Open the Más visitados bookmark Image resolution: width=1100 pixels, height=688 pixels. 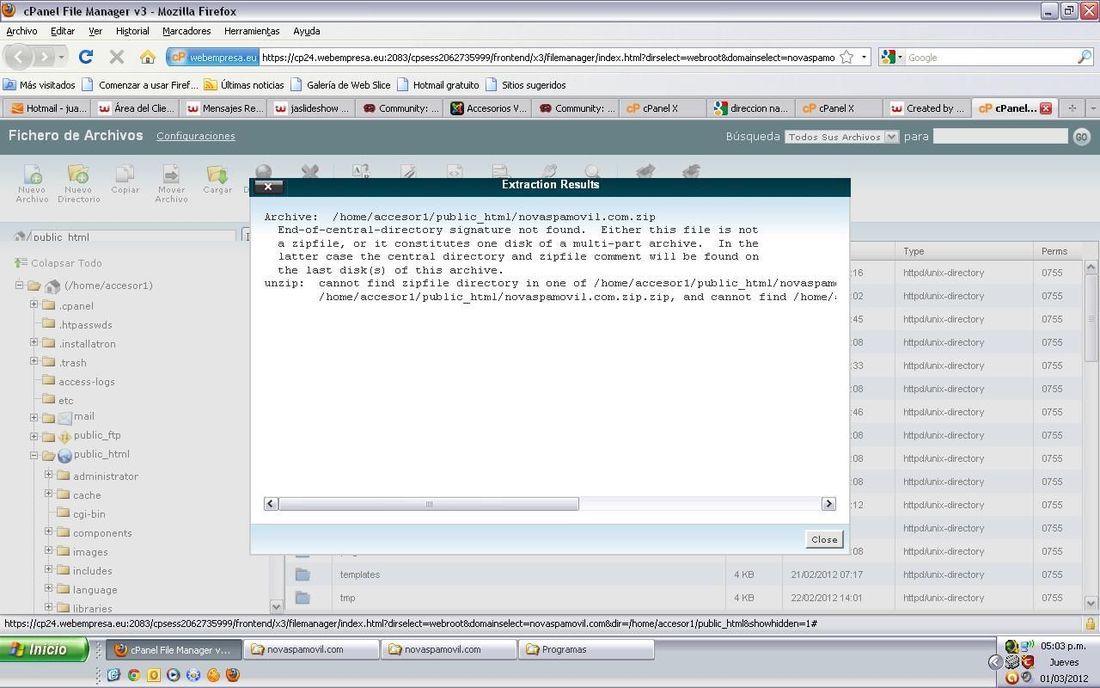click(39, 85)
